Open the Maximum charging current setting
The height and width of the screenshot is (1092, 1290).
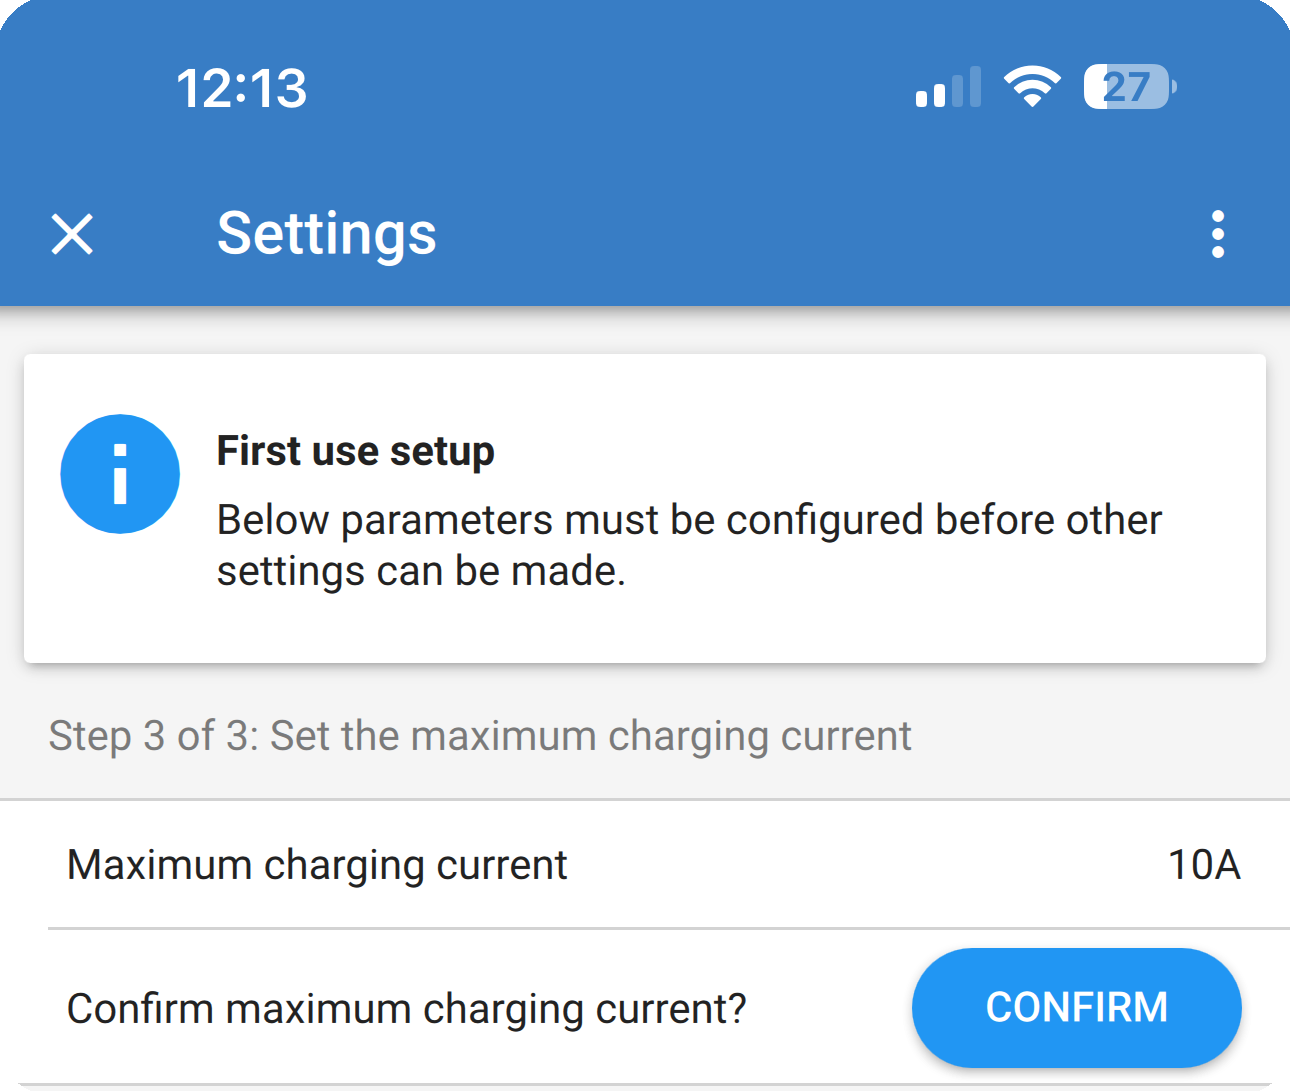point(316,865)
